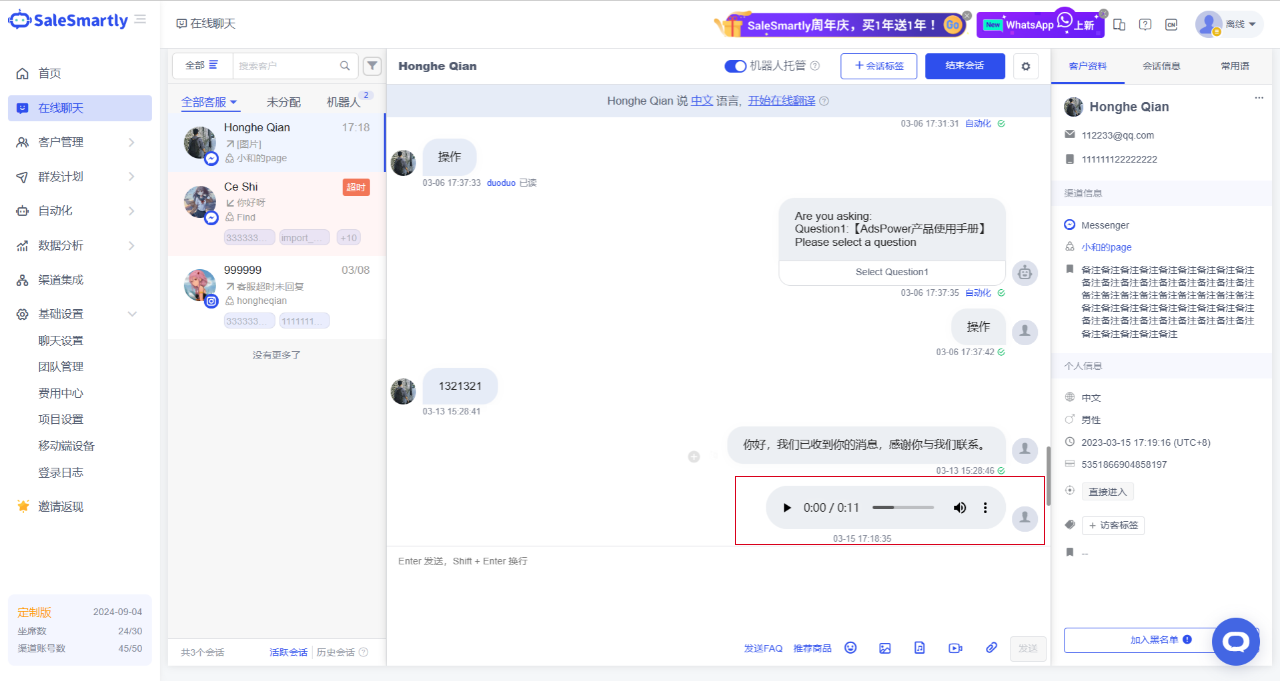Viewport: 1280px width, 681px height.
Task: Collapse the sidebar with hamburger icon
Action: pos(140,20)
